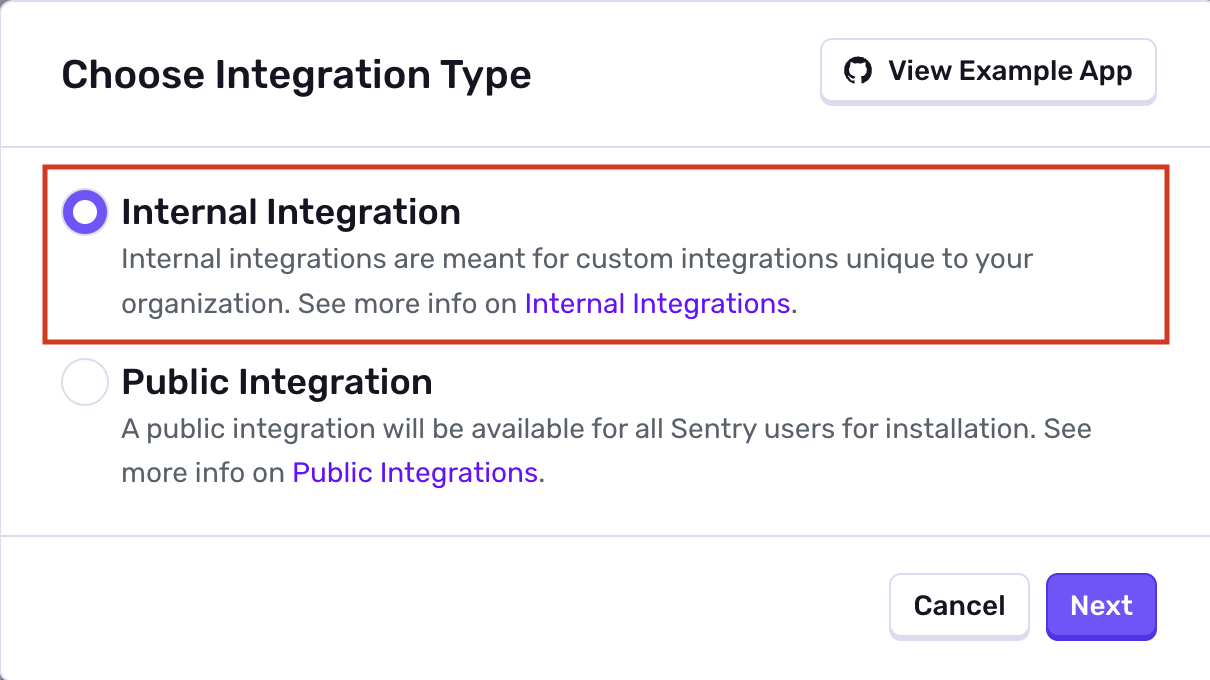The image size is (1210, 680).
Task: Click the octocat logo inside View Example App
Action: 858,70
